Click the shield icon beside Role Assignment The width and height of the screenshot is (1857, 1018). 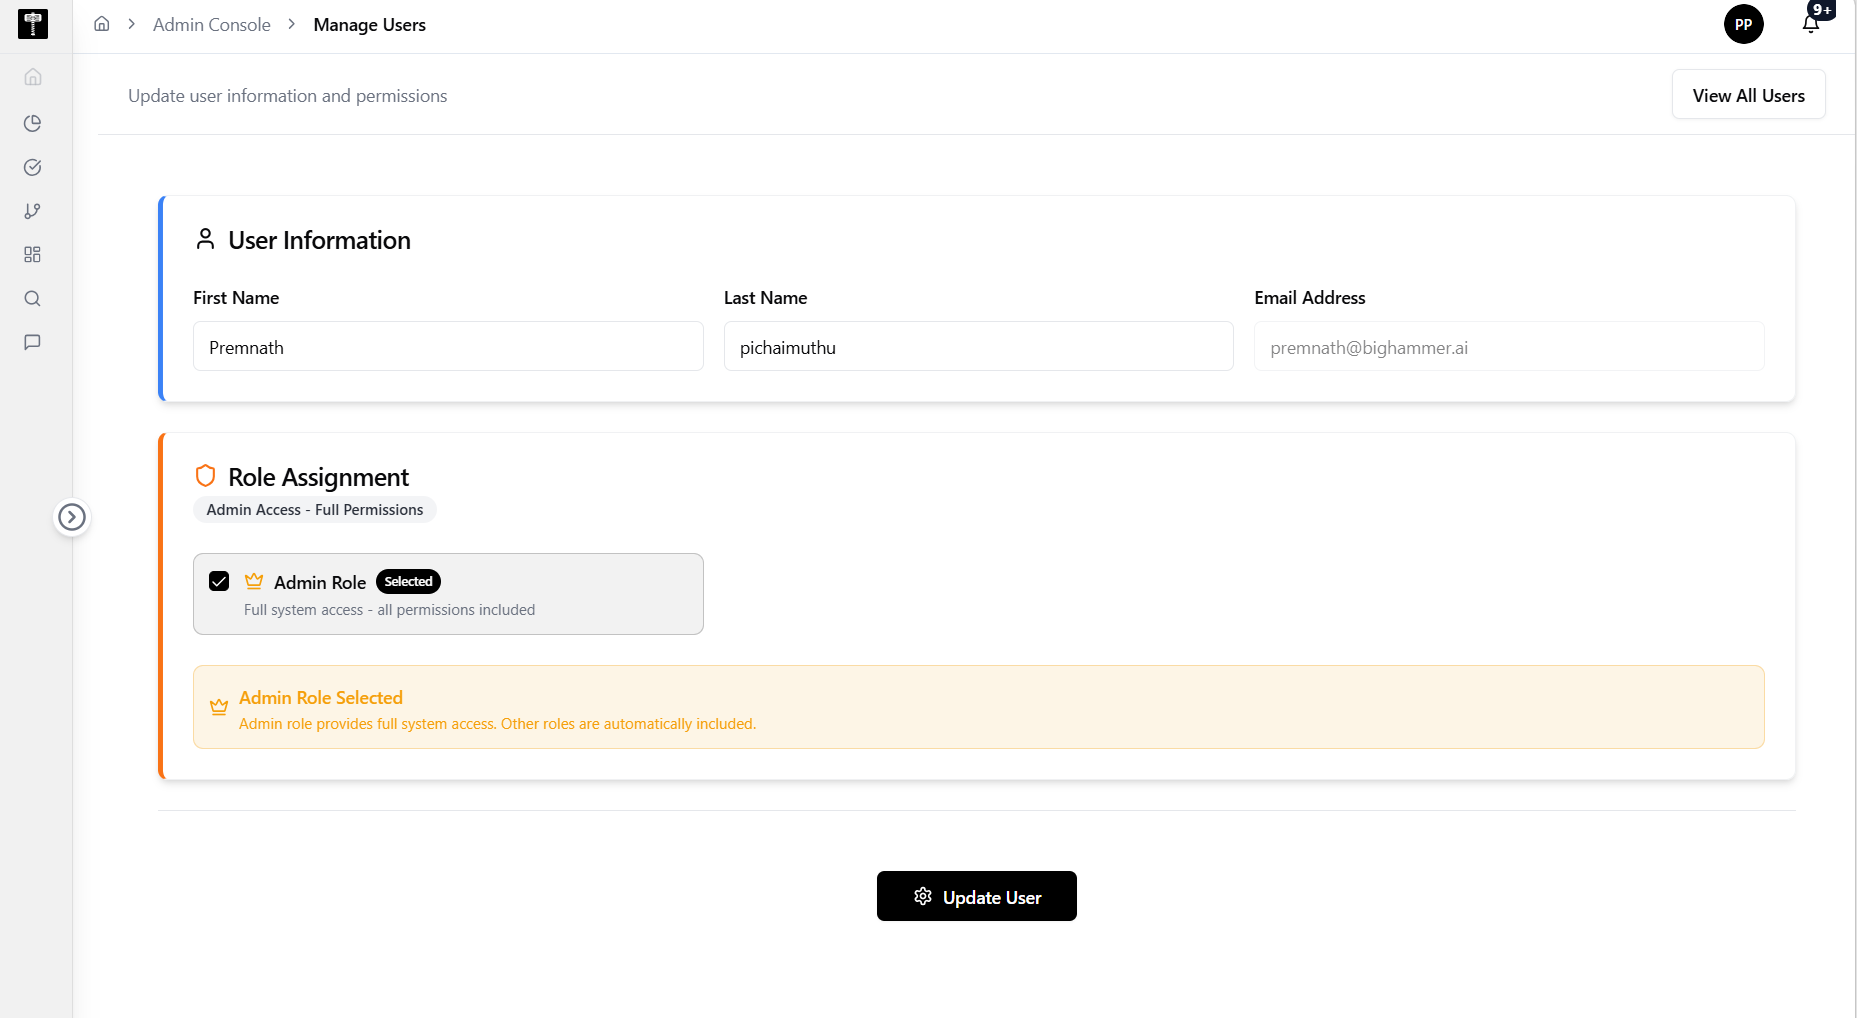point(206,476)
